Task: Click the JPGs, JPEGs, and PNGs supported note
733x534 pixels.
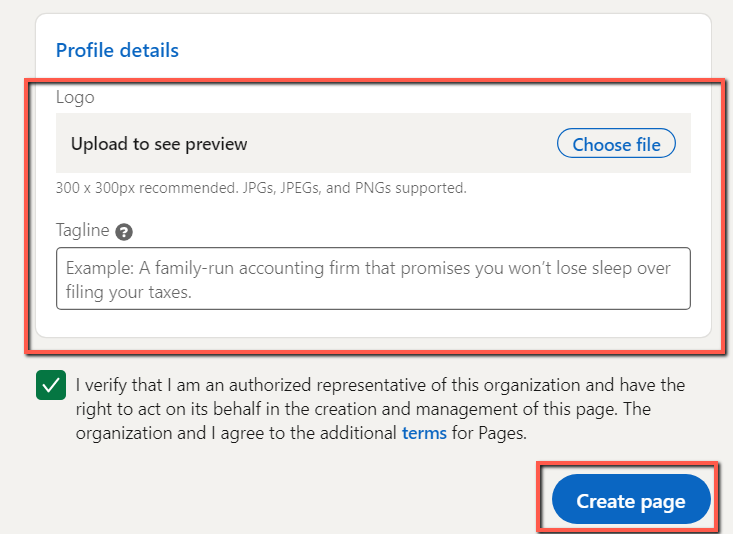Action: (261, 188)
